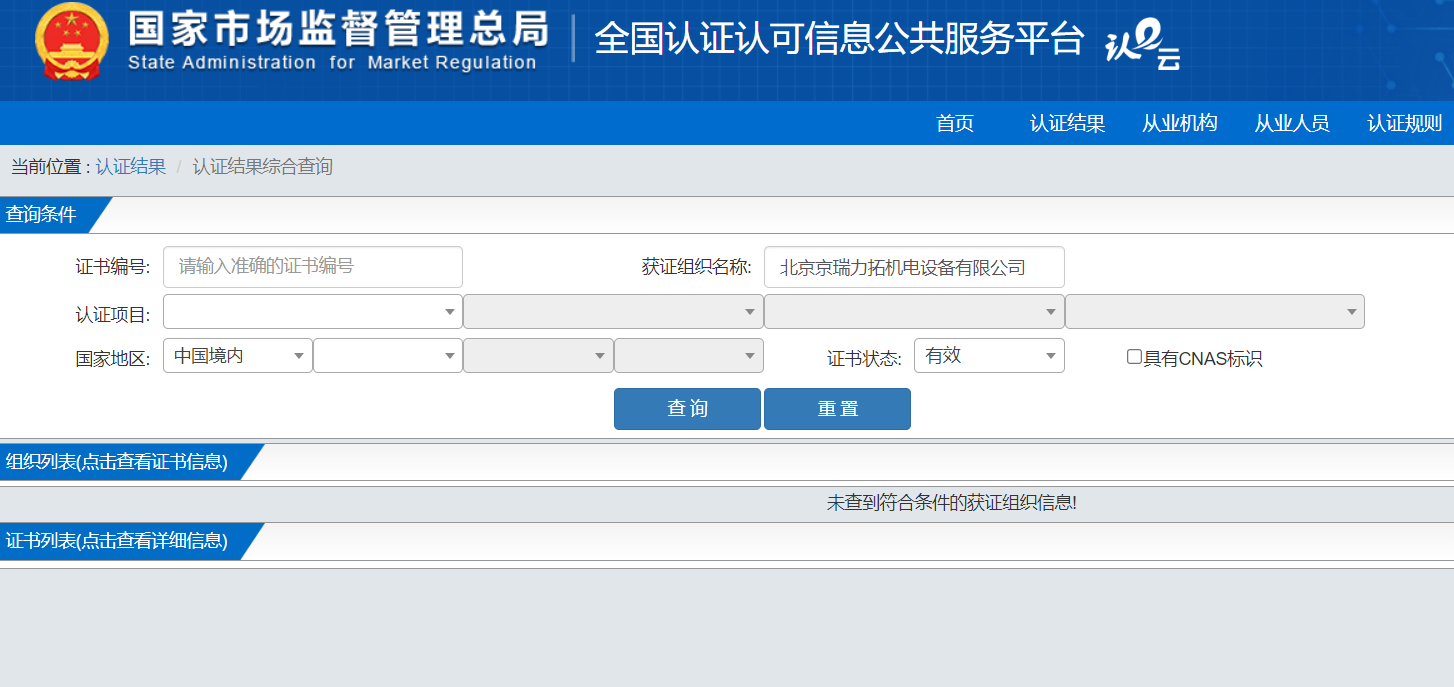
Task: Focus the 证书编号 input field
Action: (313, 267)
